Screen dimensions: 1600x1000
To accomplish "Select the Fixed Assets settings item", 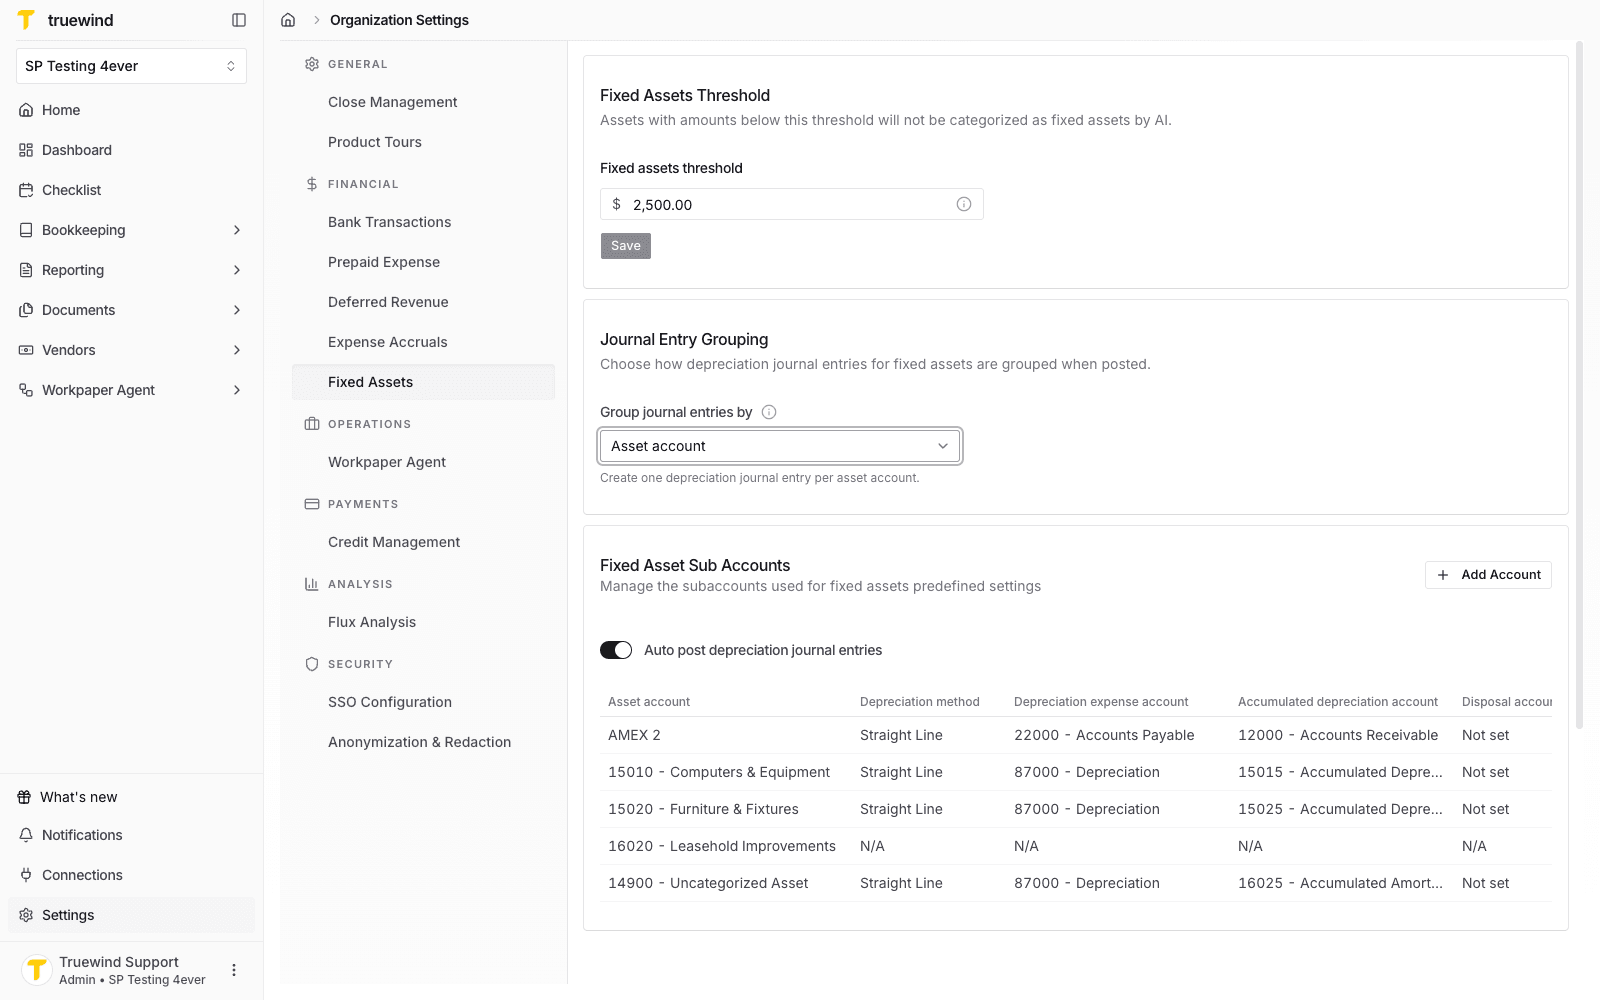I will pos(423,382).
